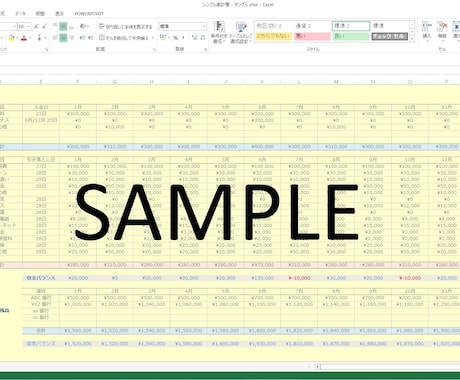Click the Increase Decimal icon
The height and width of the screenshot is (380, 460).
pos(195,38)
